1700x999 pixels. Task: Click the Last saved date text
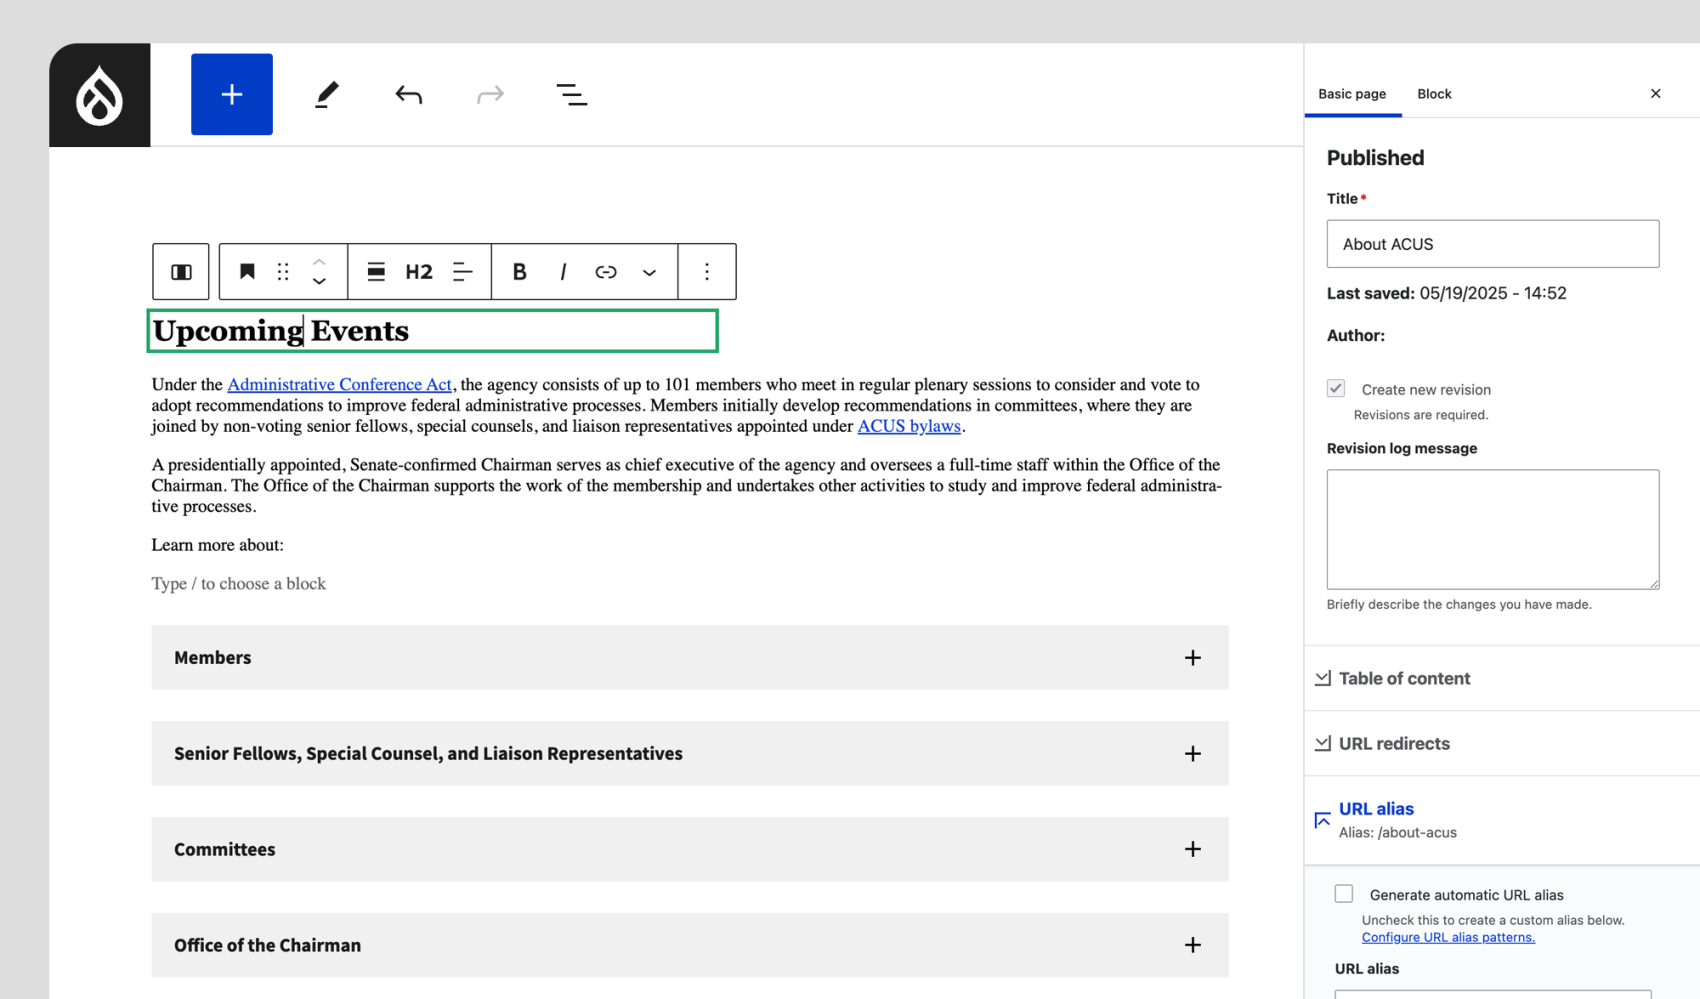(1446, 293)
